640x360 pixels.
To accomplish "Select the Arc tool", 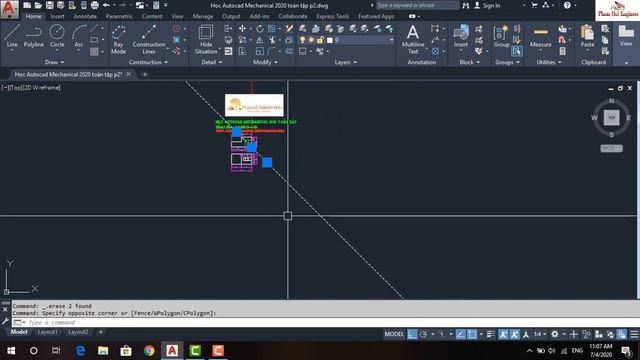I will click(78, 36).
